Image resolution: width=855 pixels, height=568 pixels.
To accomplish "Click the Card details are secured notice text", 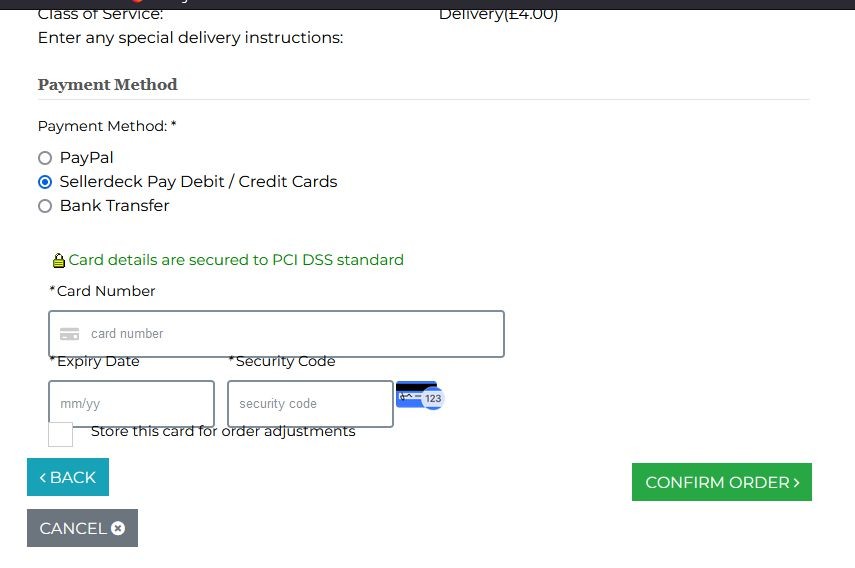I will click(236, 260).
